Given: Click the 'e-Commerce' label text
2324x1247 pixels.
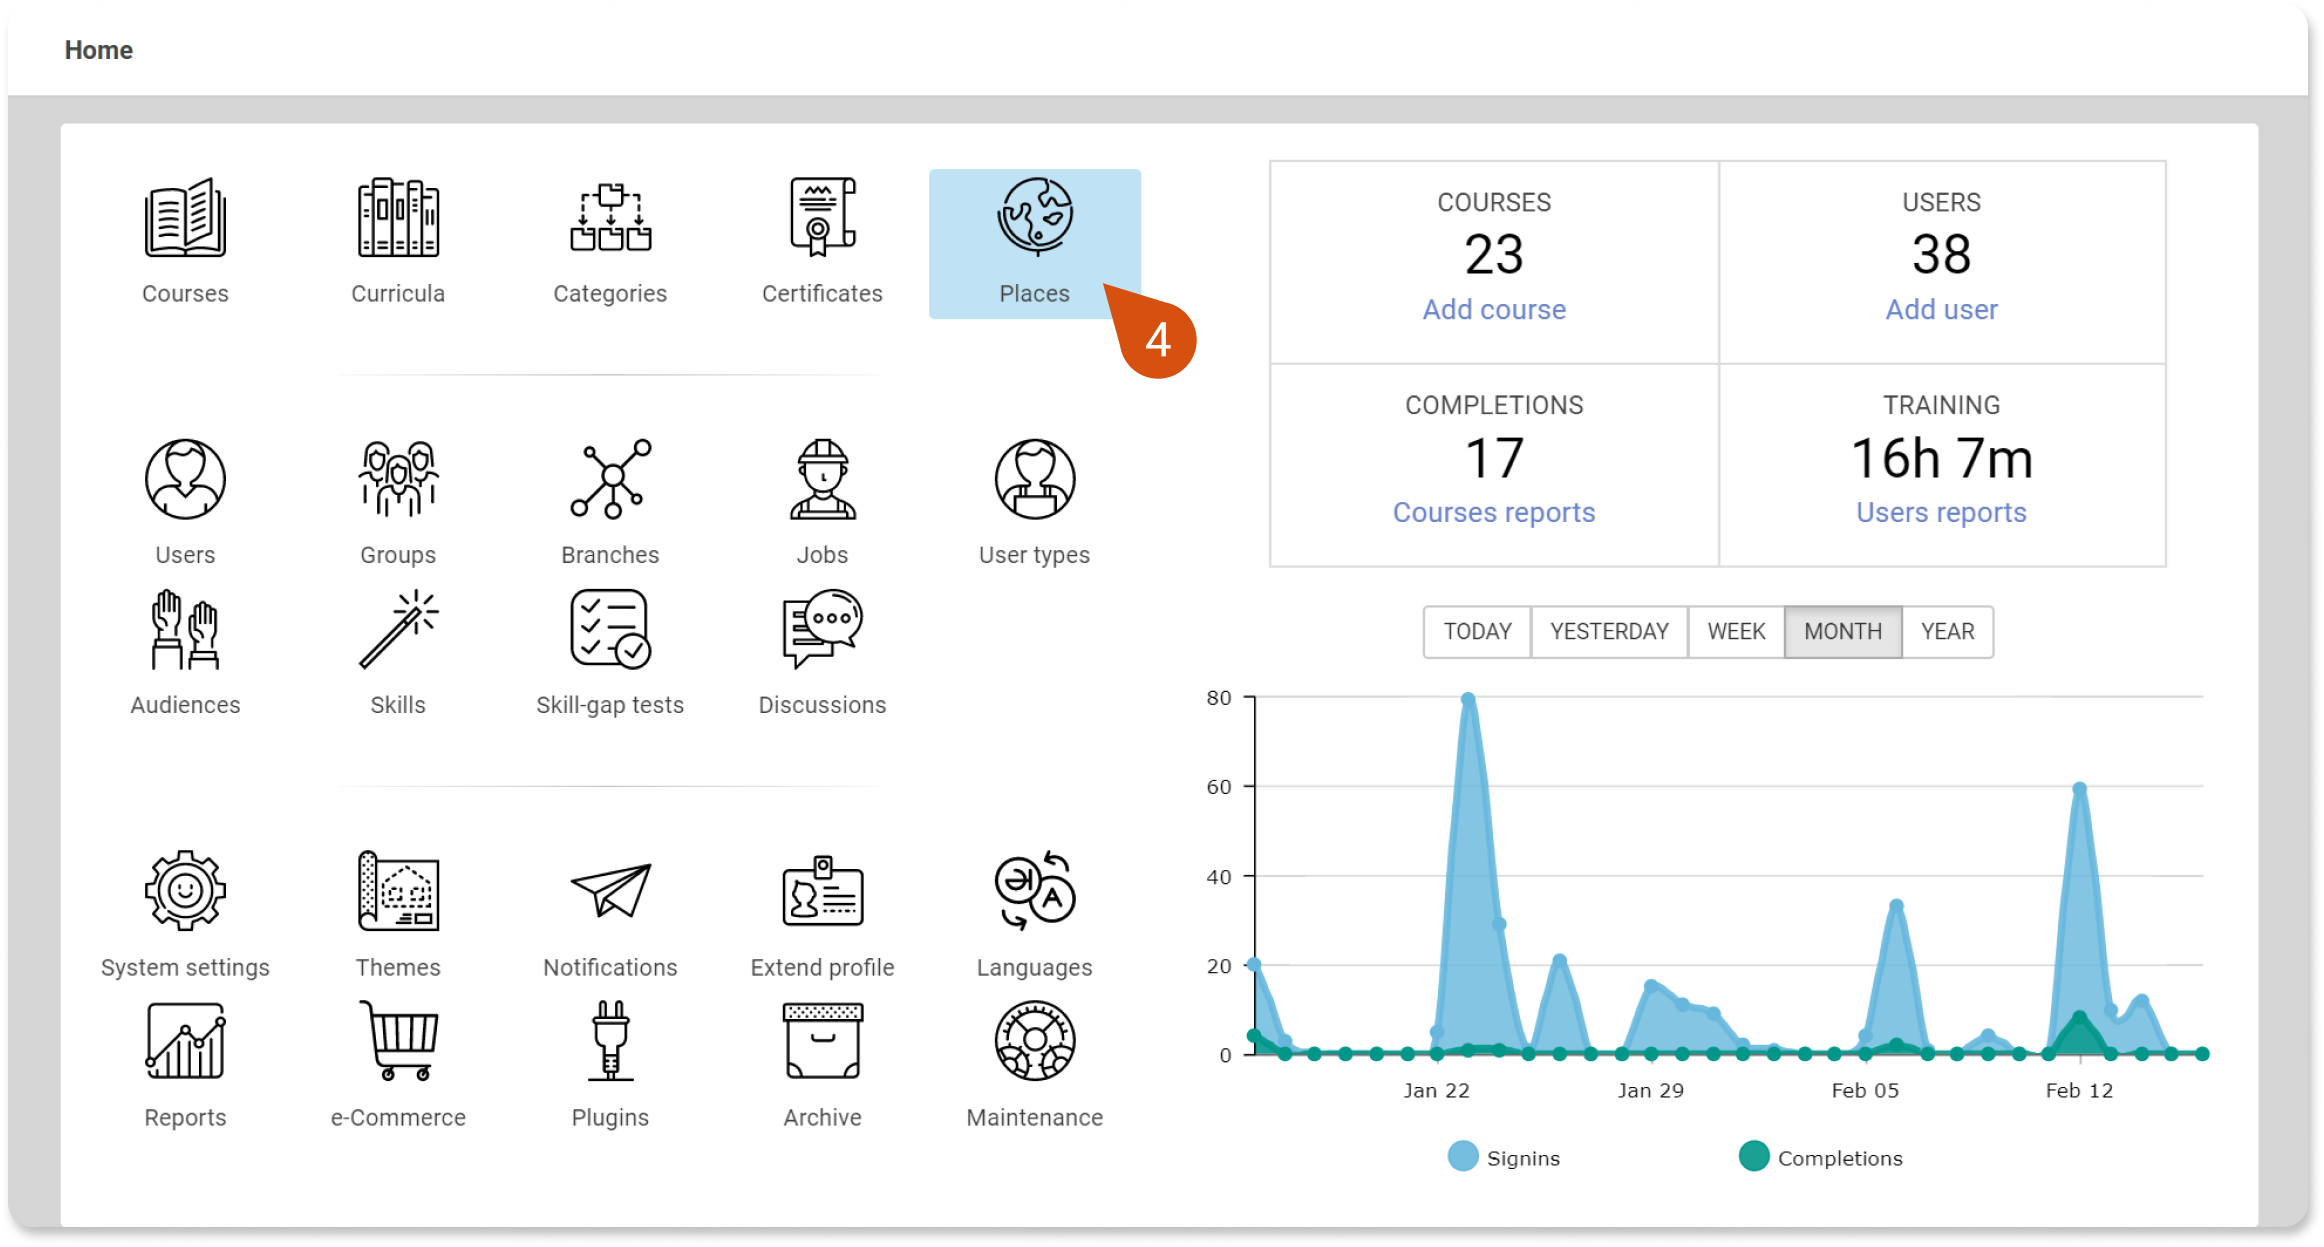Looking at the screenshot, I should [398, 1118].
